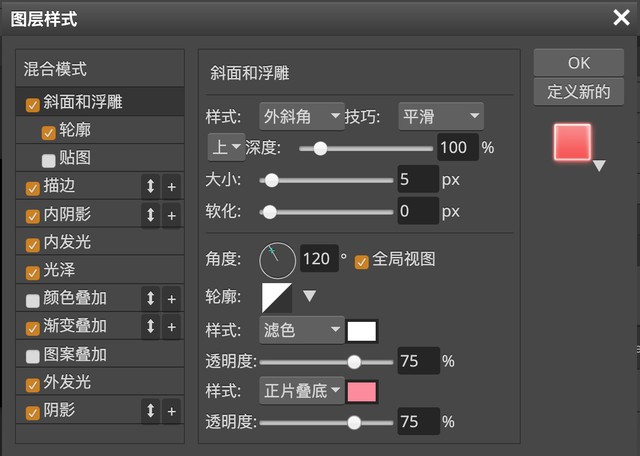Click the 定义新的 button
640x456 pixels.
579,92
